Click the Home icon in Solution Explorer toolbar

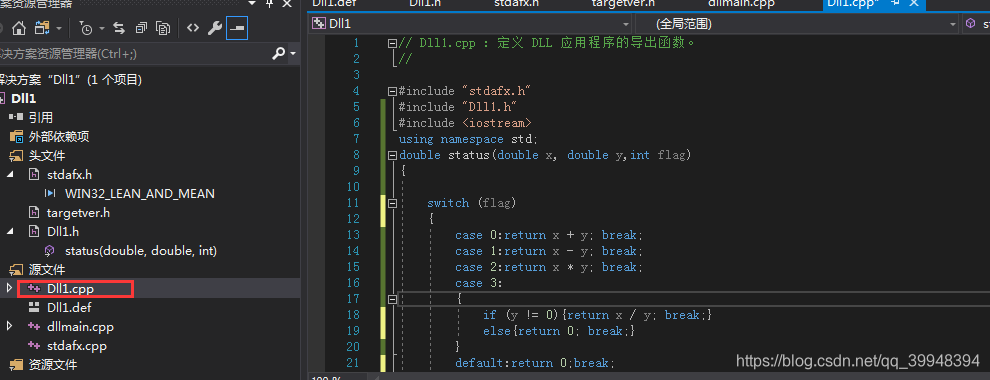click(19, 28)
